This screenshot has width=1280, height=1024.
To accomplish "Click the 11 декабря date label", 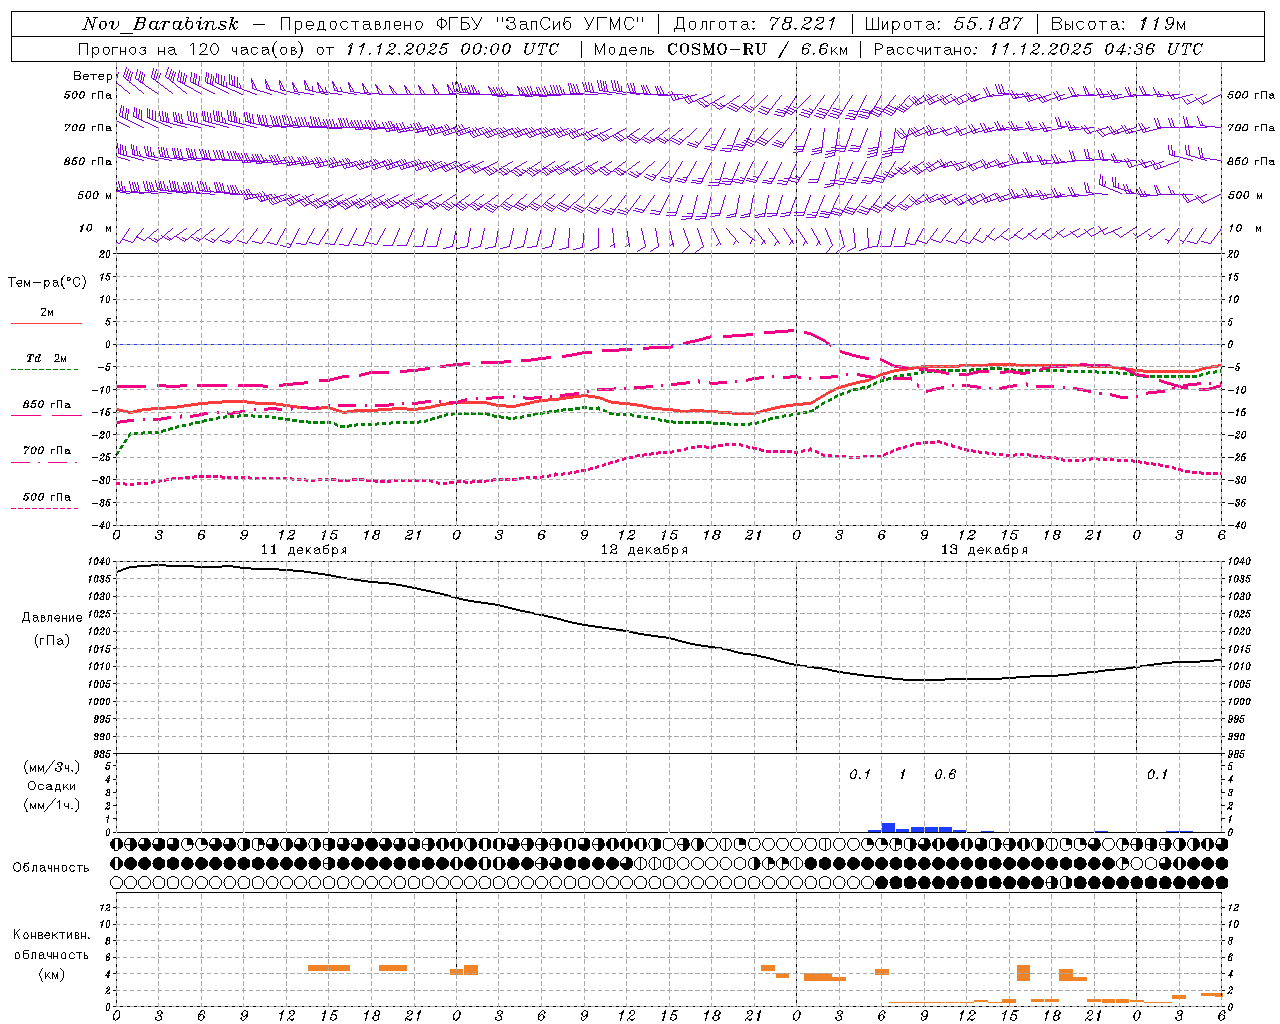I will pyautogui.click(x=304, y=550).
